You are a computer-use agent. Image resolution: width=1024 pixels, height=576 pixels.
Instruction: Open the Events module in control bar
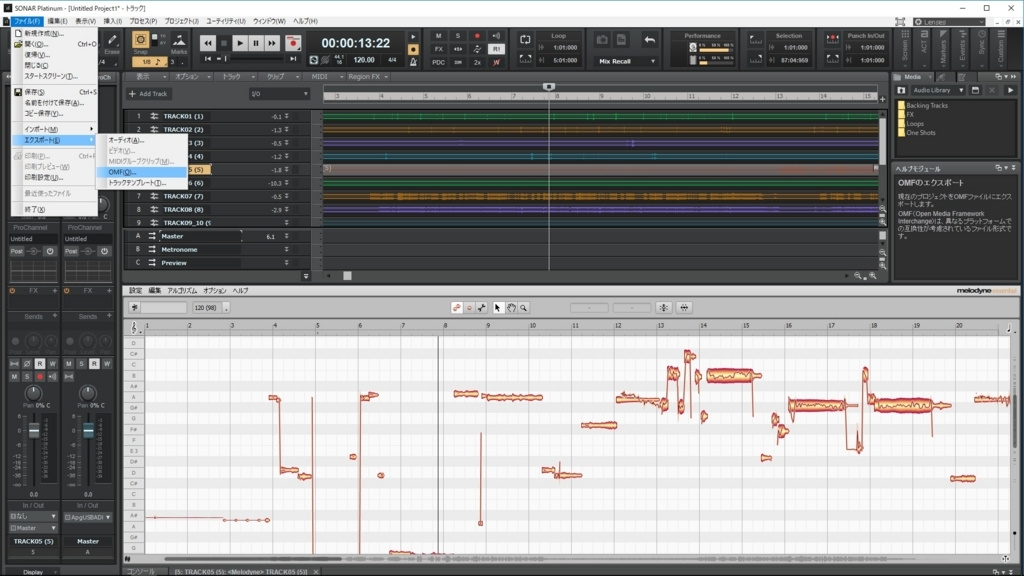point(963,48)
